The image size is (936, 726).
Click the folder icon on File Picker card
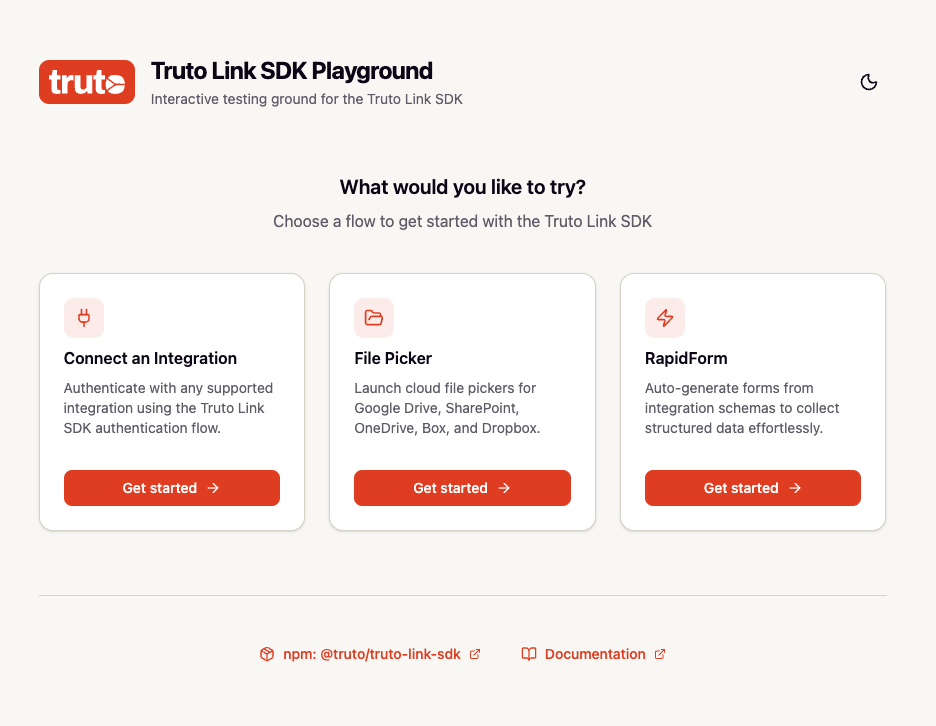tap(374, 318)
